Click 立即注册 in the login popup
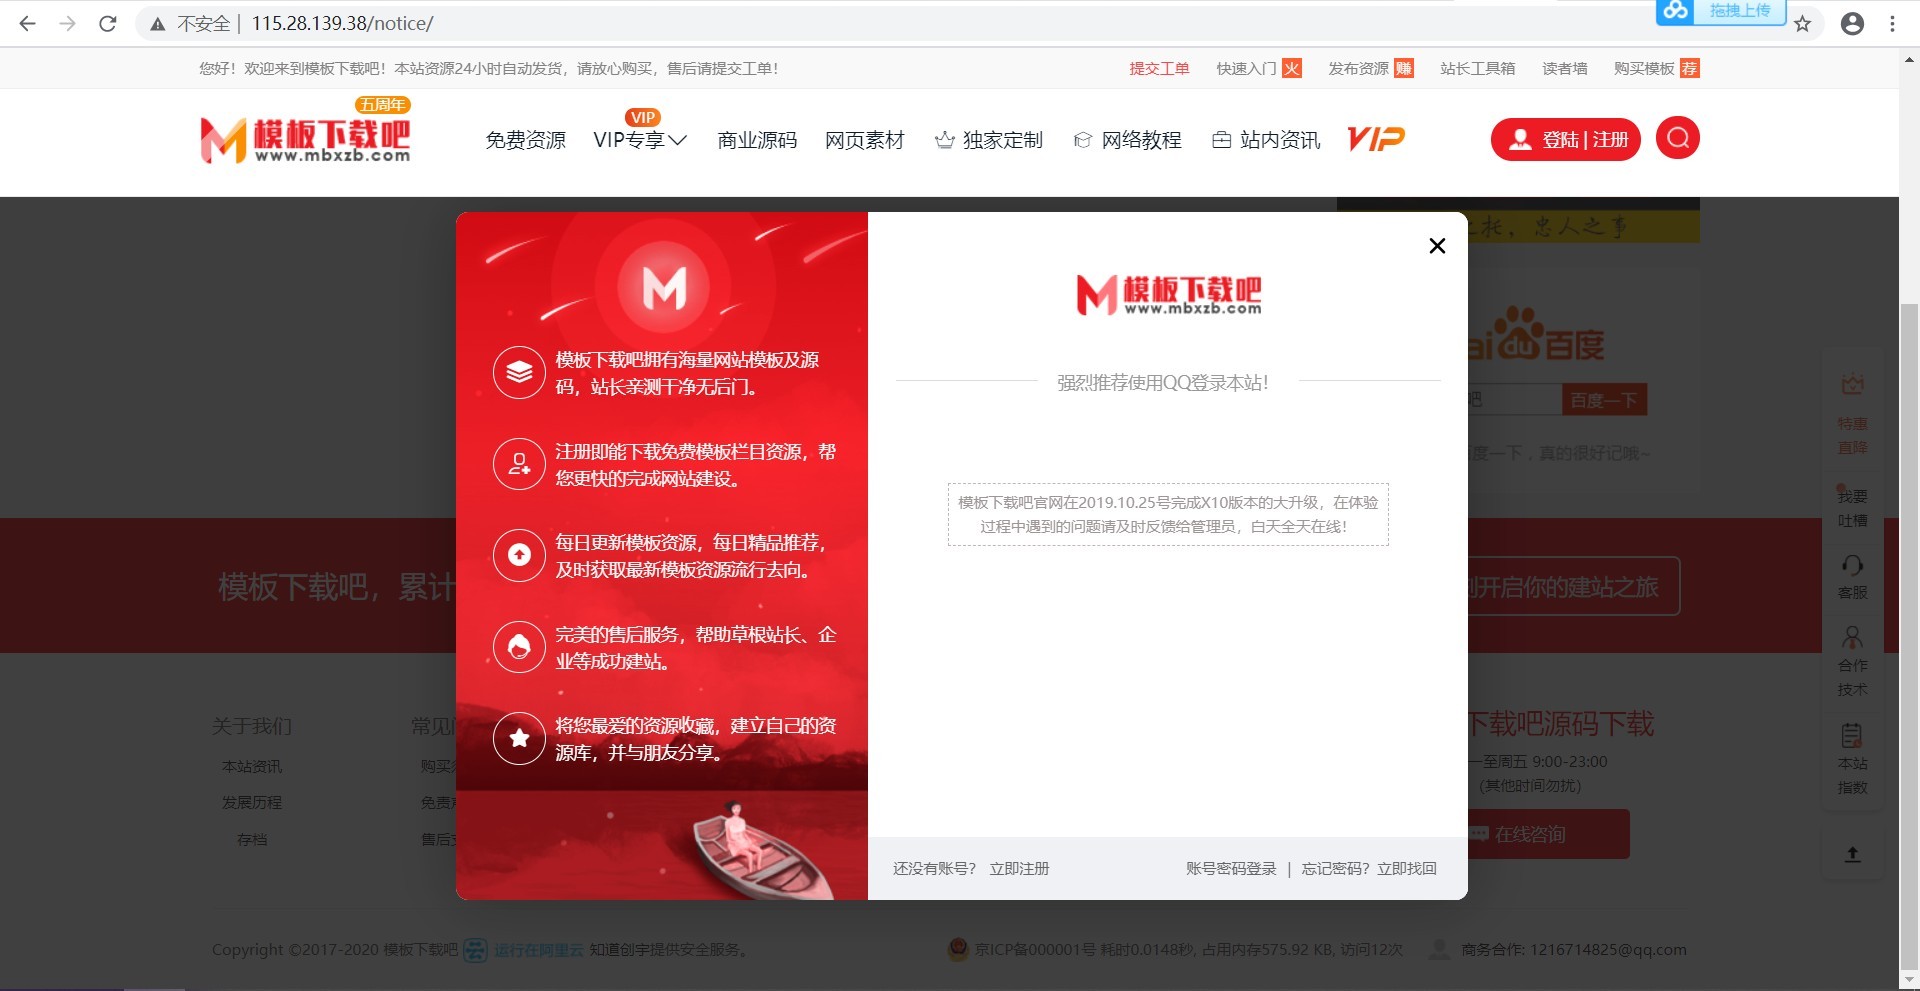 1019,868
